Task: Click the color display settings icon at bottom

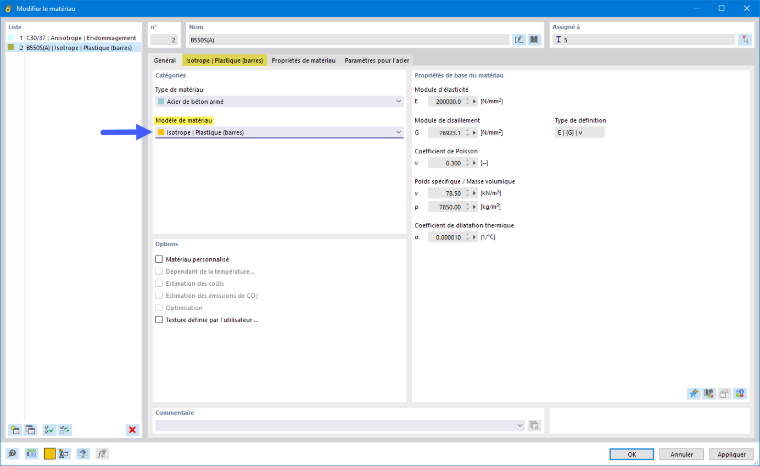Action: click(64, 454)
